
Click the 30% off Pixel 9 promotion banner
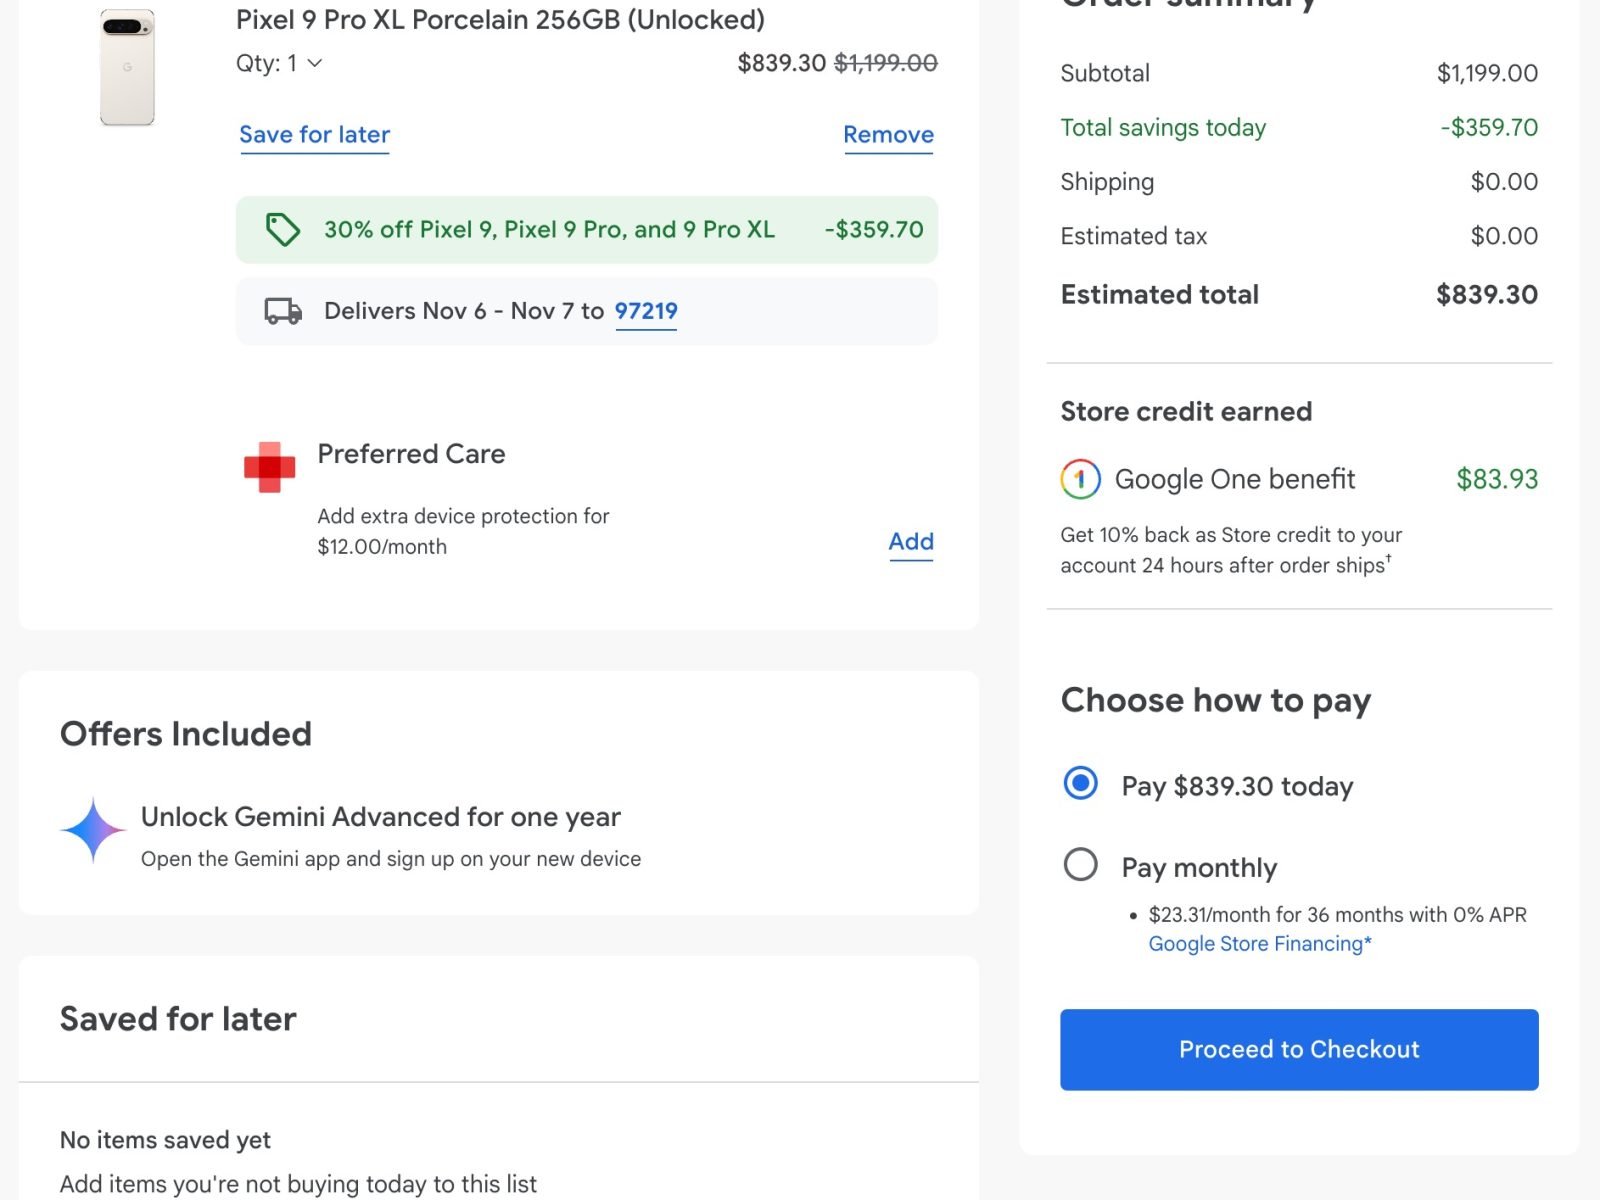586,230
